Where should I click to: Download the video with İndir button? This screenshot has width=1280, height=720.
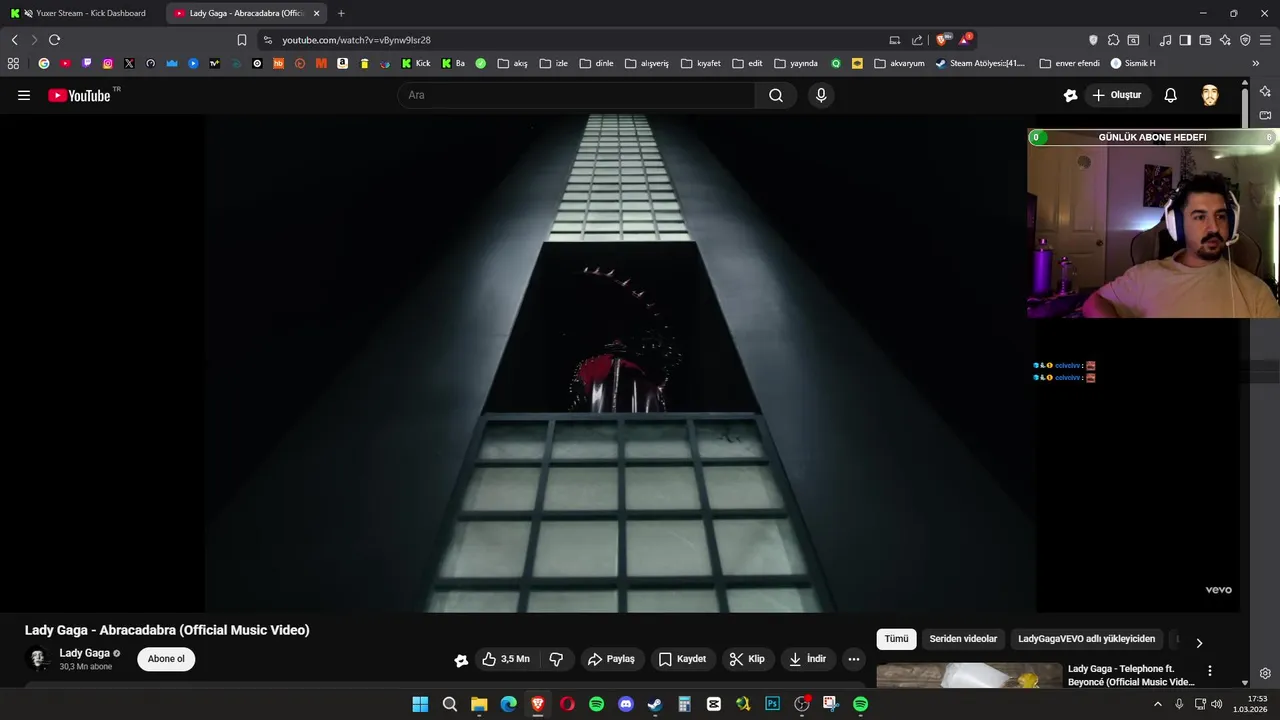(807, 659)
